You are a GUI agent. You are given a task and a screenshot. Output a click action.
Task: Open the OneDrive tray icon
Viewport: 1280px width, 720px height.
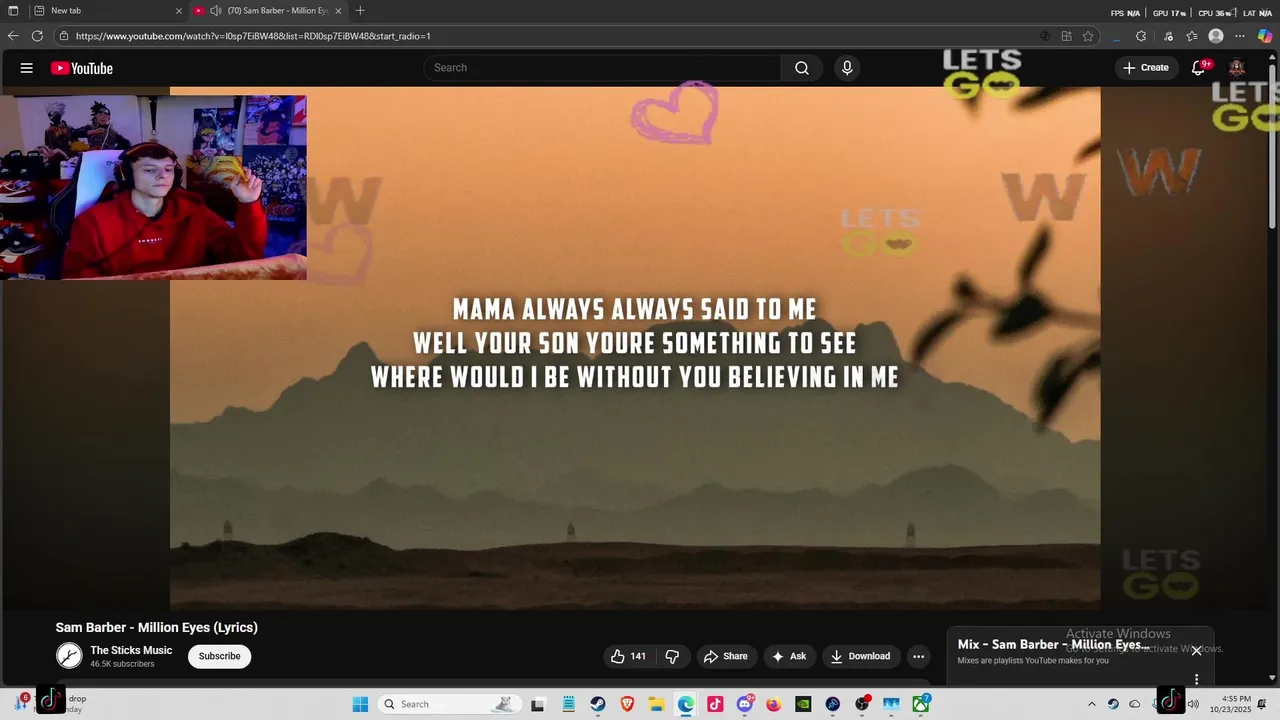pos(1134,704)
